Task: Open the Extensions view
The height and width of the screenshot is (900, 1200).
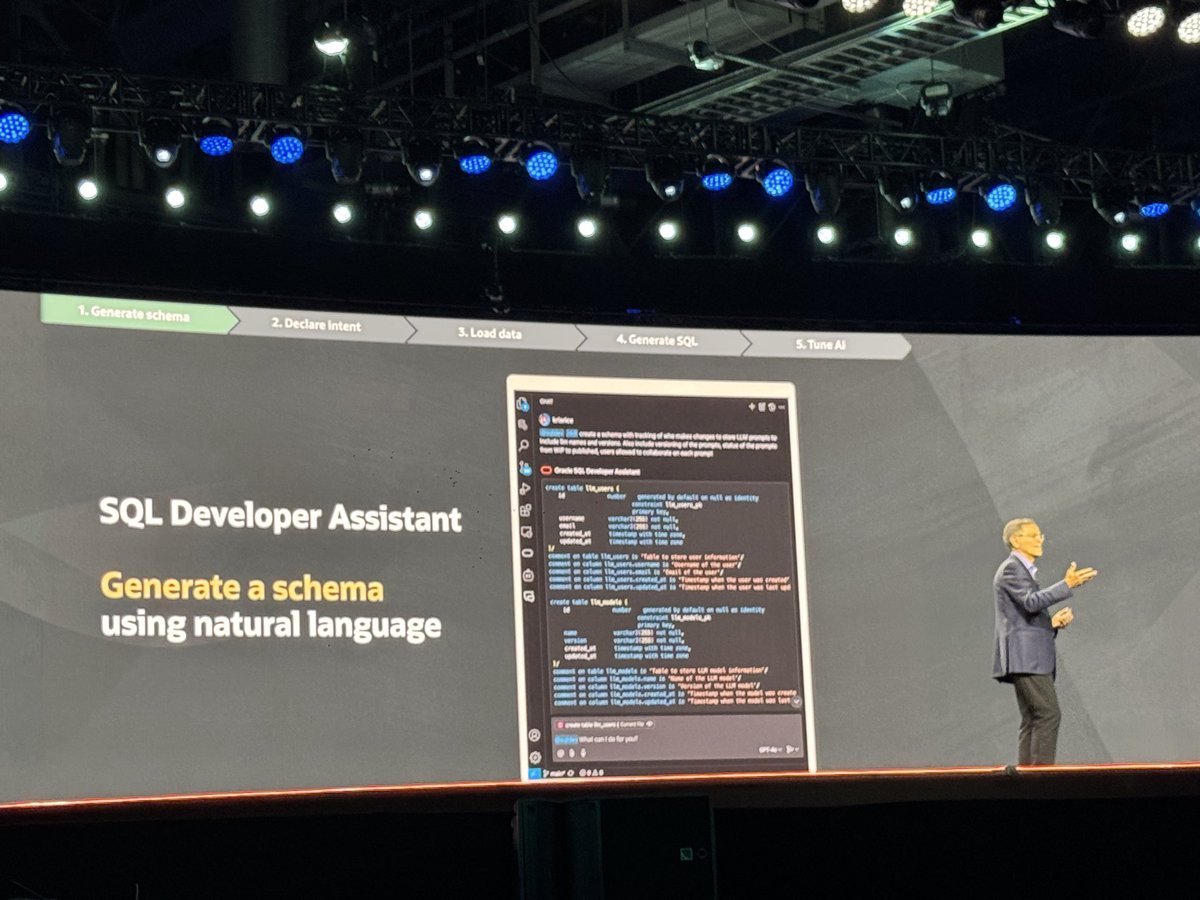Action: pyautogui.click(x=525, y=510)
